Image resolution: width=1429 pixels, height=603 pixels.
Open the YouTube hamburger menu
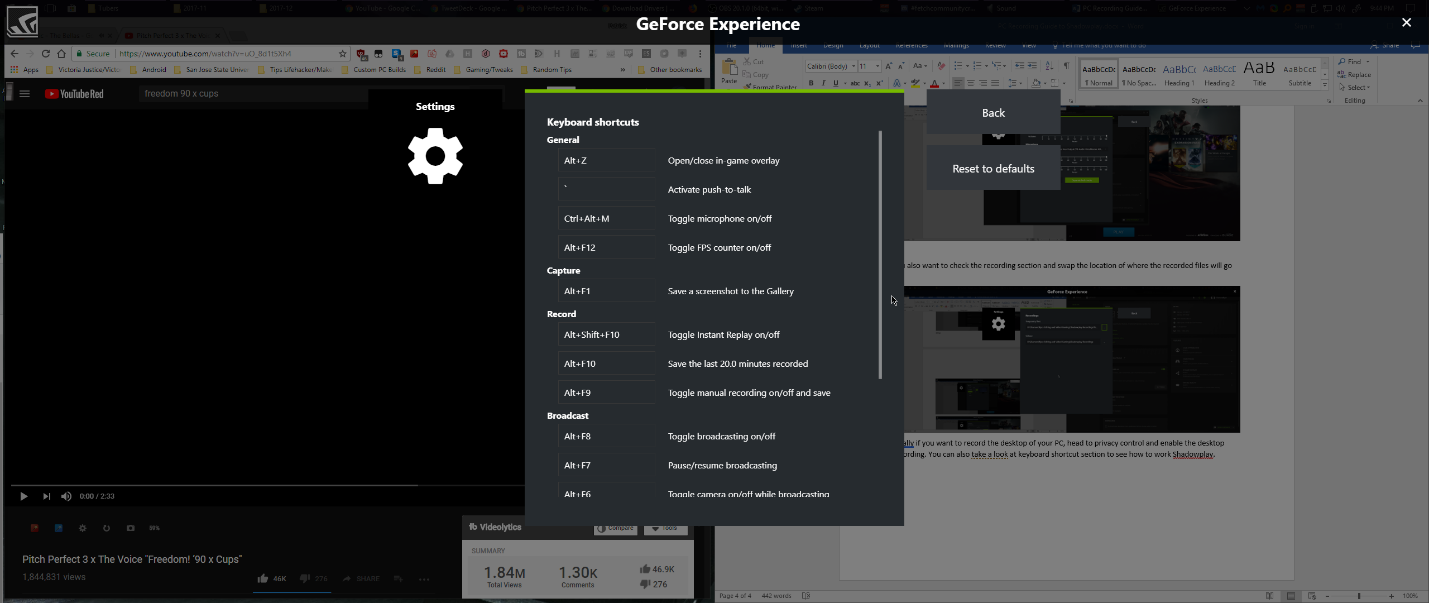[x=25, y=94]
